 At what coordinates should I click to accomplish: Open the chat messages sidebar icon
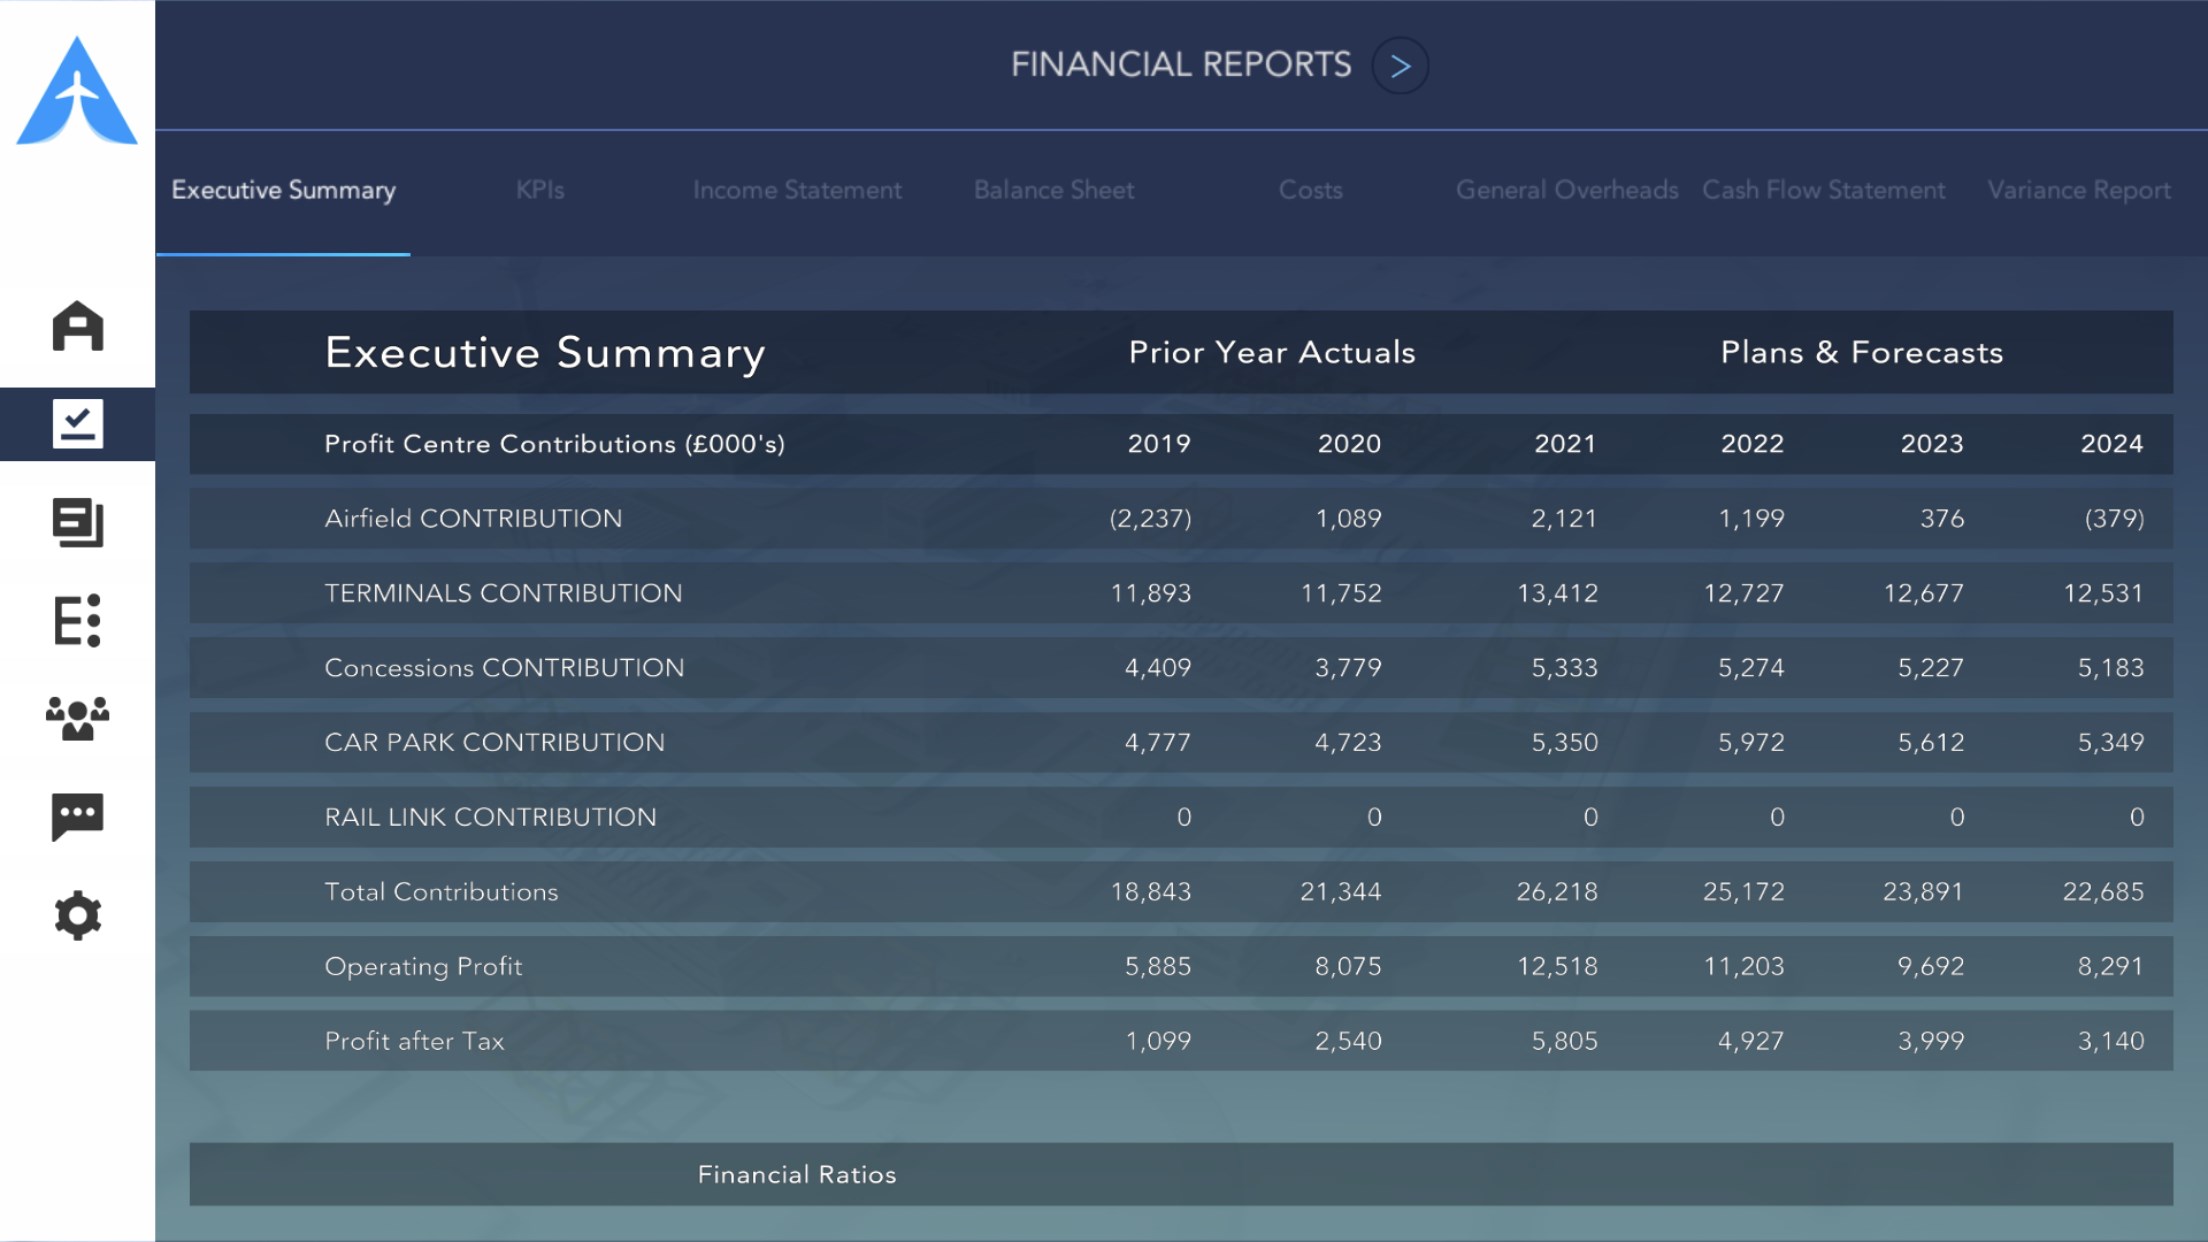[77, 816]
